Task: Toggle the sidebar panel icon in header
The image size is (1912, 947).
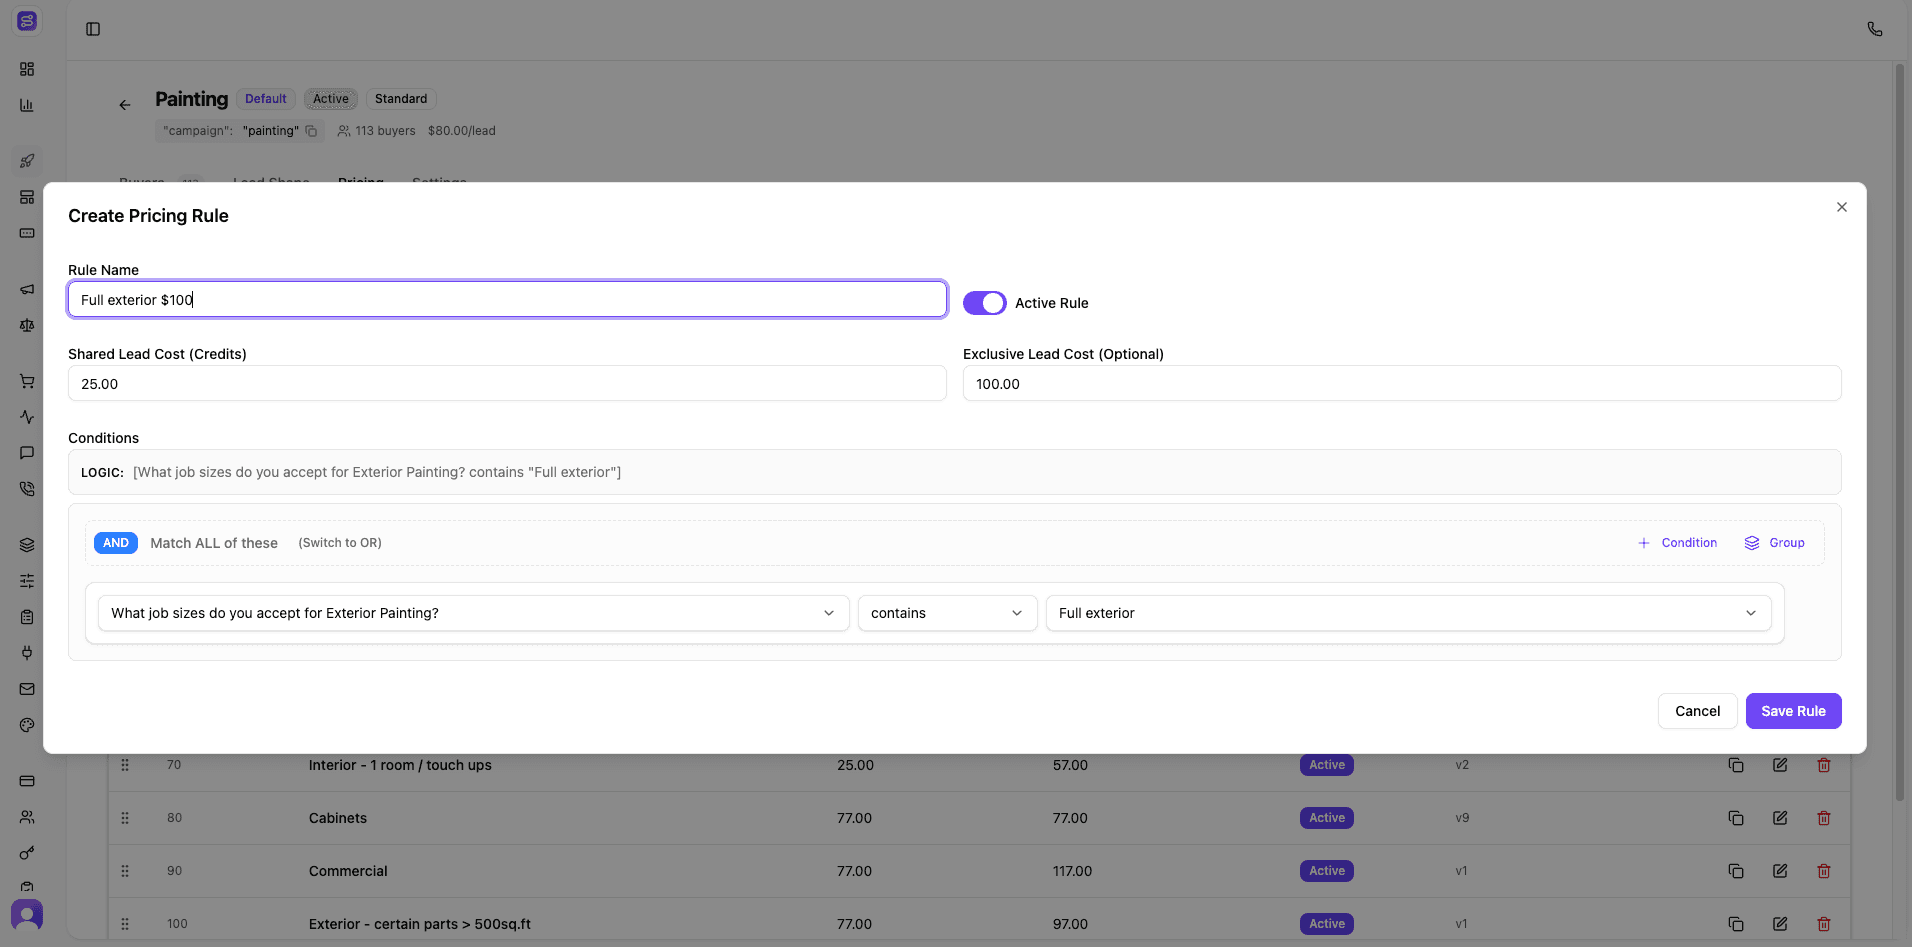Action: [93, 29]
